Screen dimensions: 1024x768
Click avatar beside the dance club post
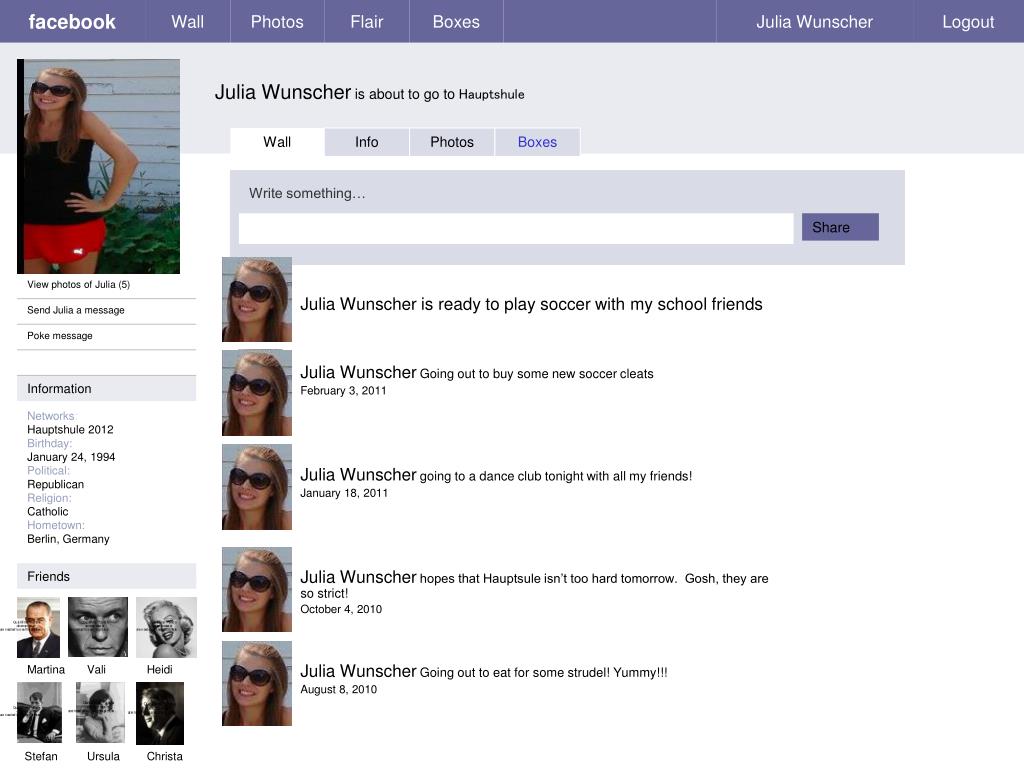(x=257, y=487)
